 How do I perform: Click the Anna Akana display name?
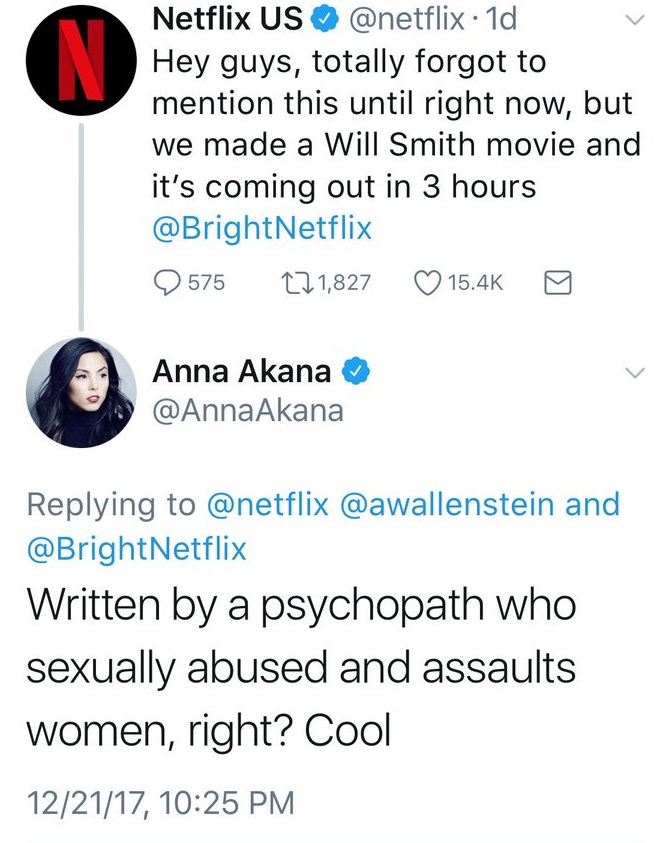(x=241, y=372)
